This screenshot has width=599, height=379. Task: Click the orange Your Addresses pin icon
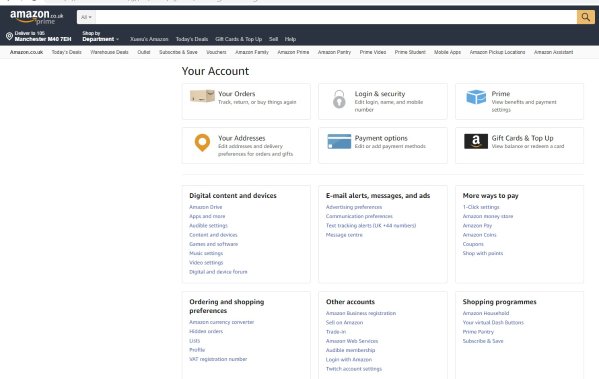202,143
